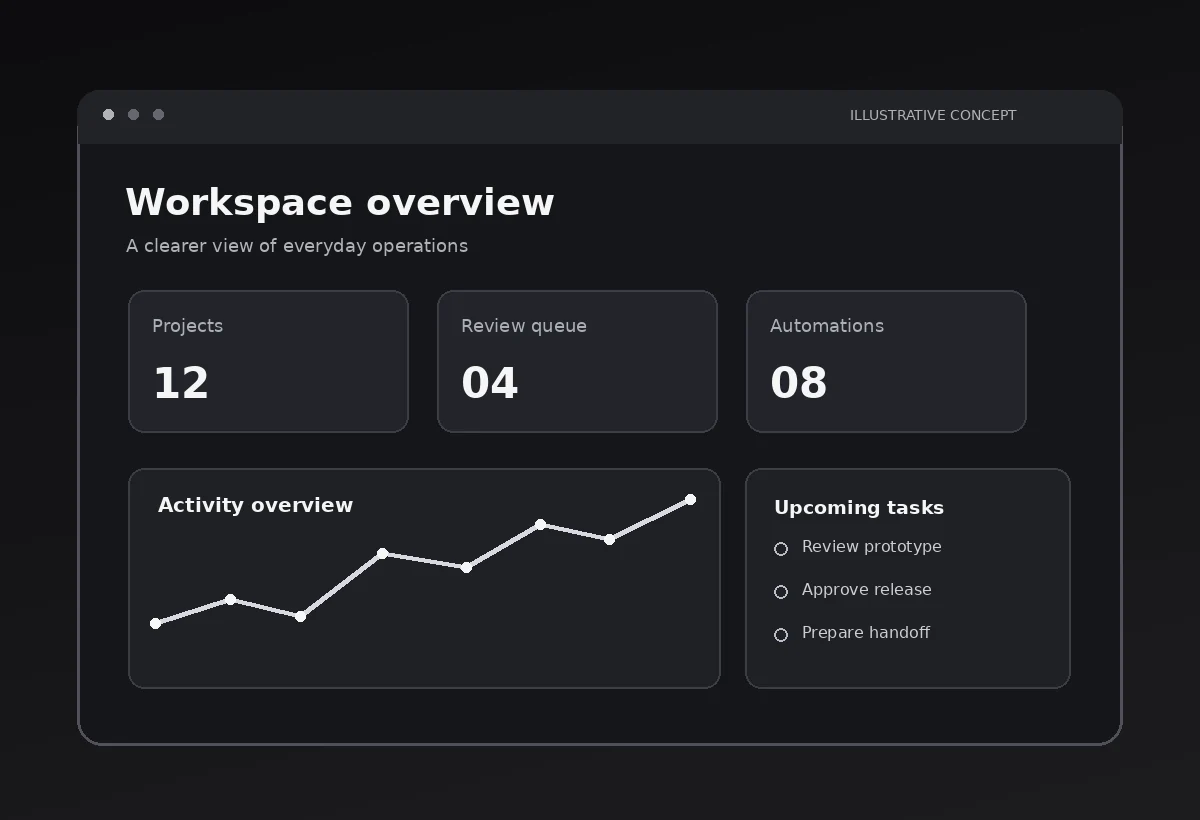Click the Prepare handoff task text
Image resolution: width=1200 pixels, height=820 pixels.
click(866, 633)
